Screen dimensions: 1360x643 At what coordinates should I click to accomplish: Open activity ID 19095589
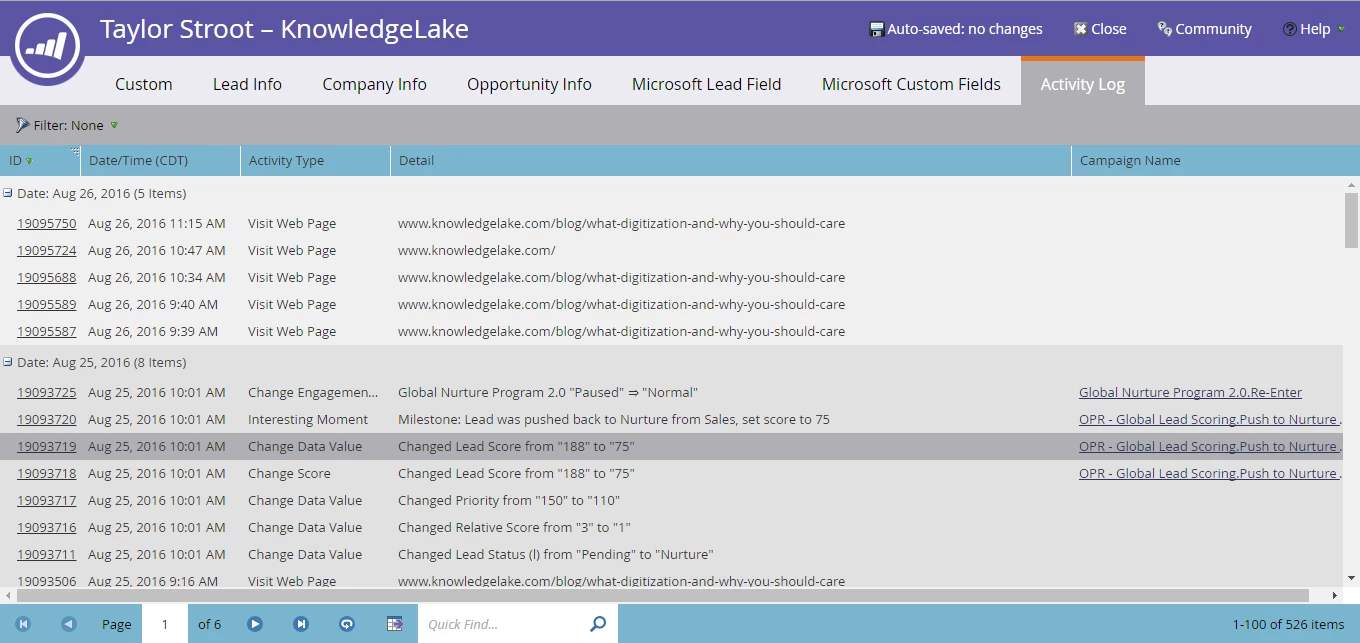pyautogui.click(x=47, y=304)
